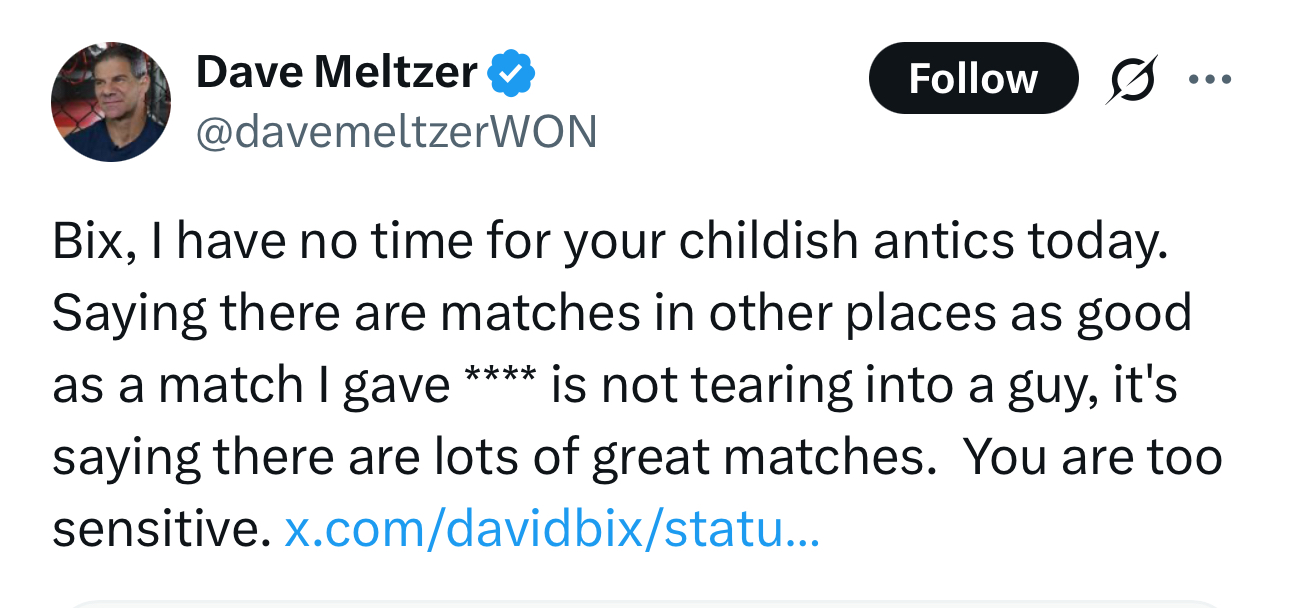Click the word "sensitive." in the post
1290x608 pixels.
pyautogui.click(x=162, y=529)
